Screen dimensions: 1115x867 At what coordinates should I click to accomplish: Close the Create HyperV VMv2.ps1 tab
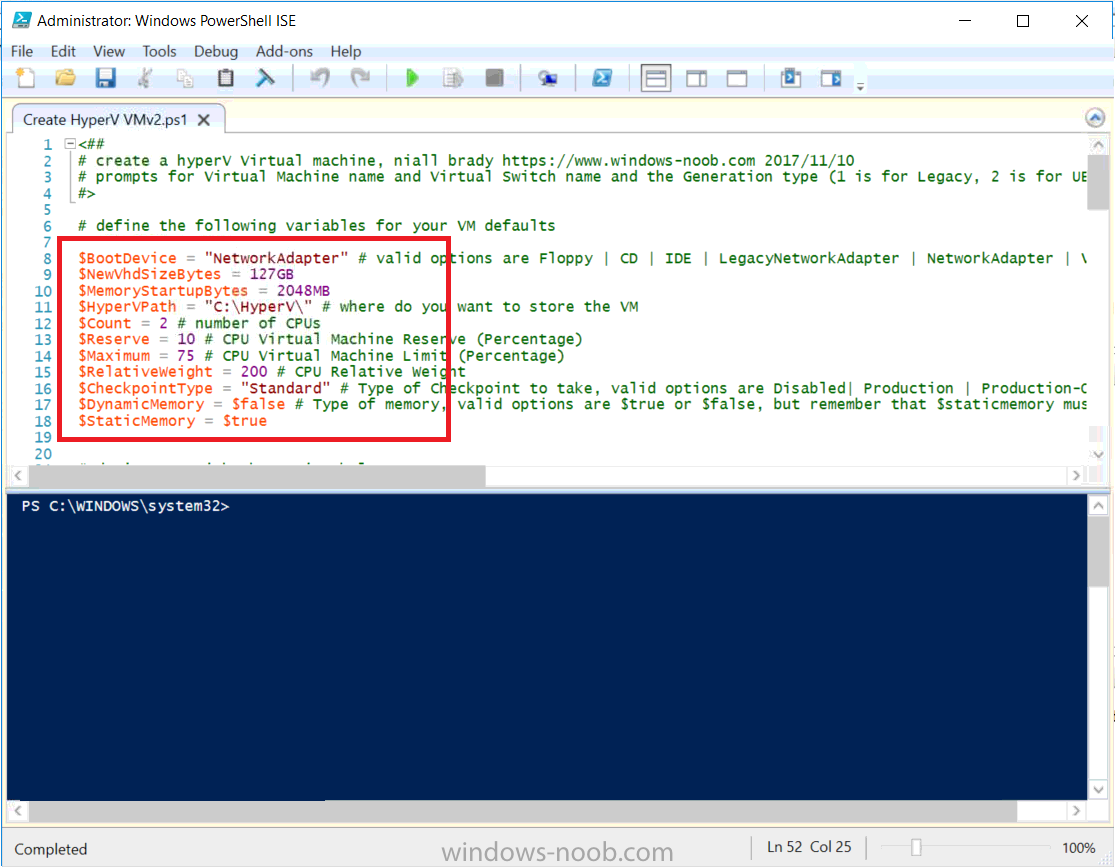[x=204, y=119]
